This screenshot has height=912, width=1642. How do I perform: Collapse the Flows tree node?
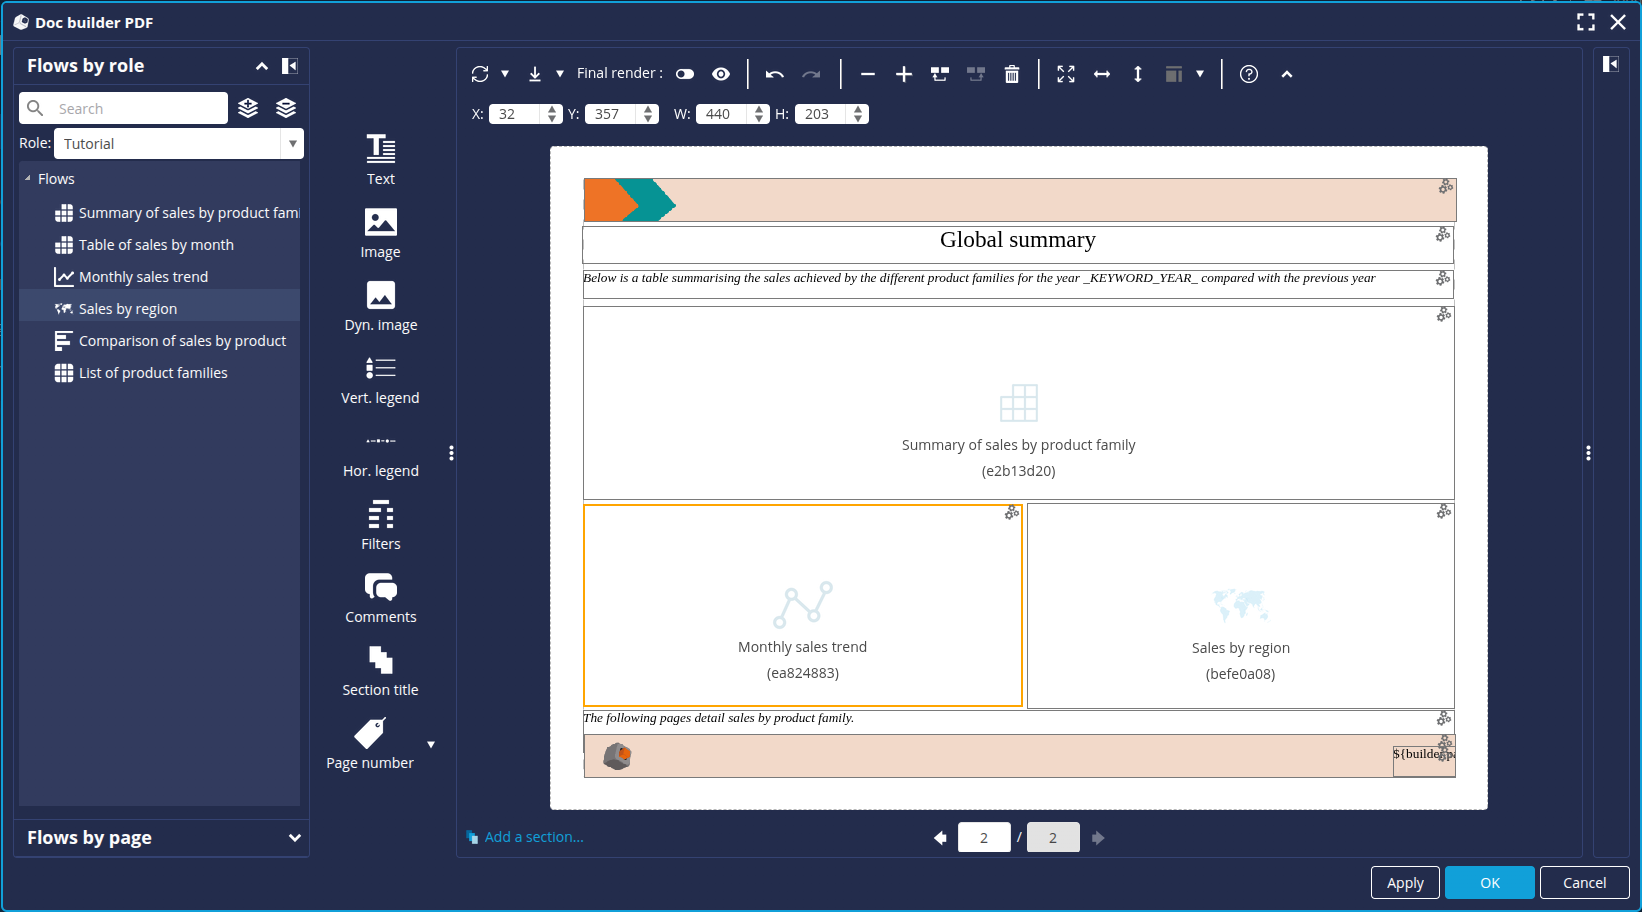[x=28, y=179]
